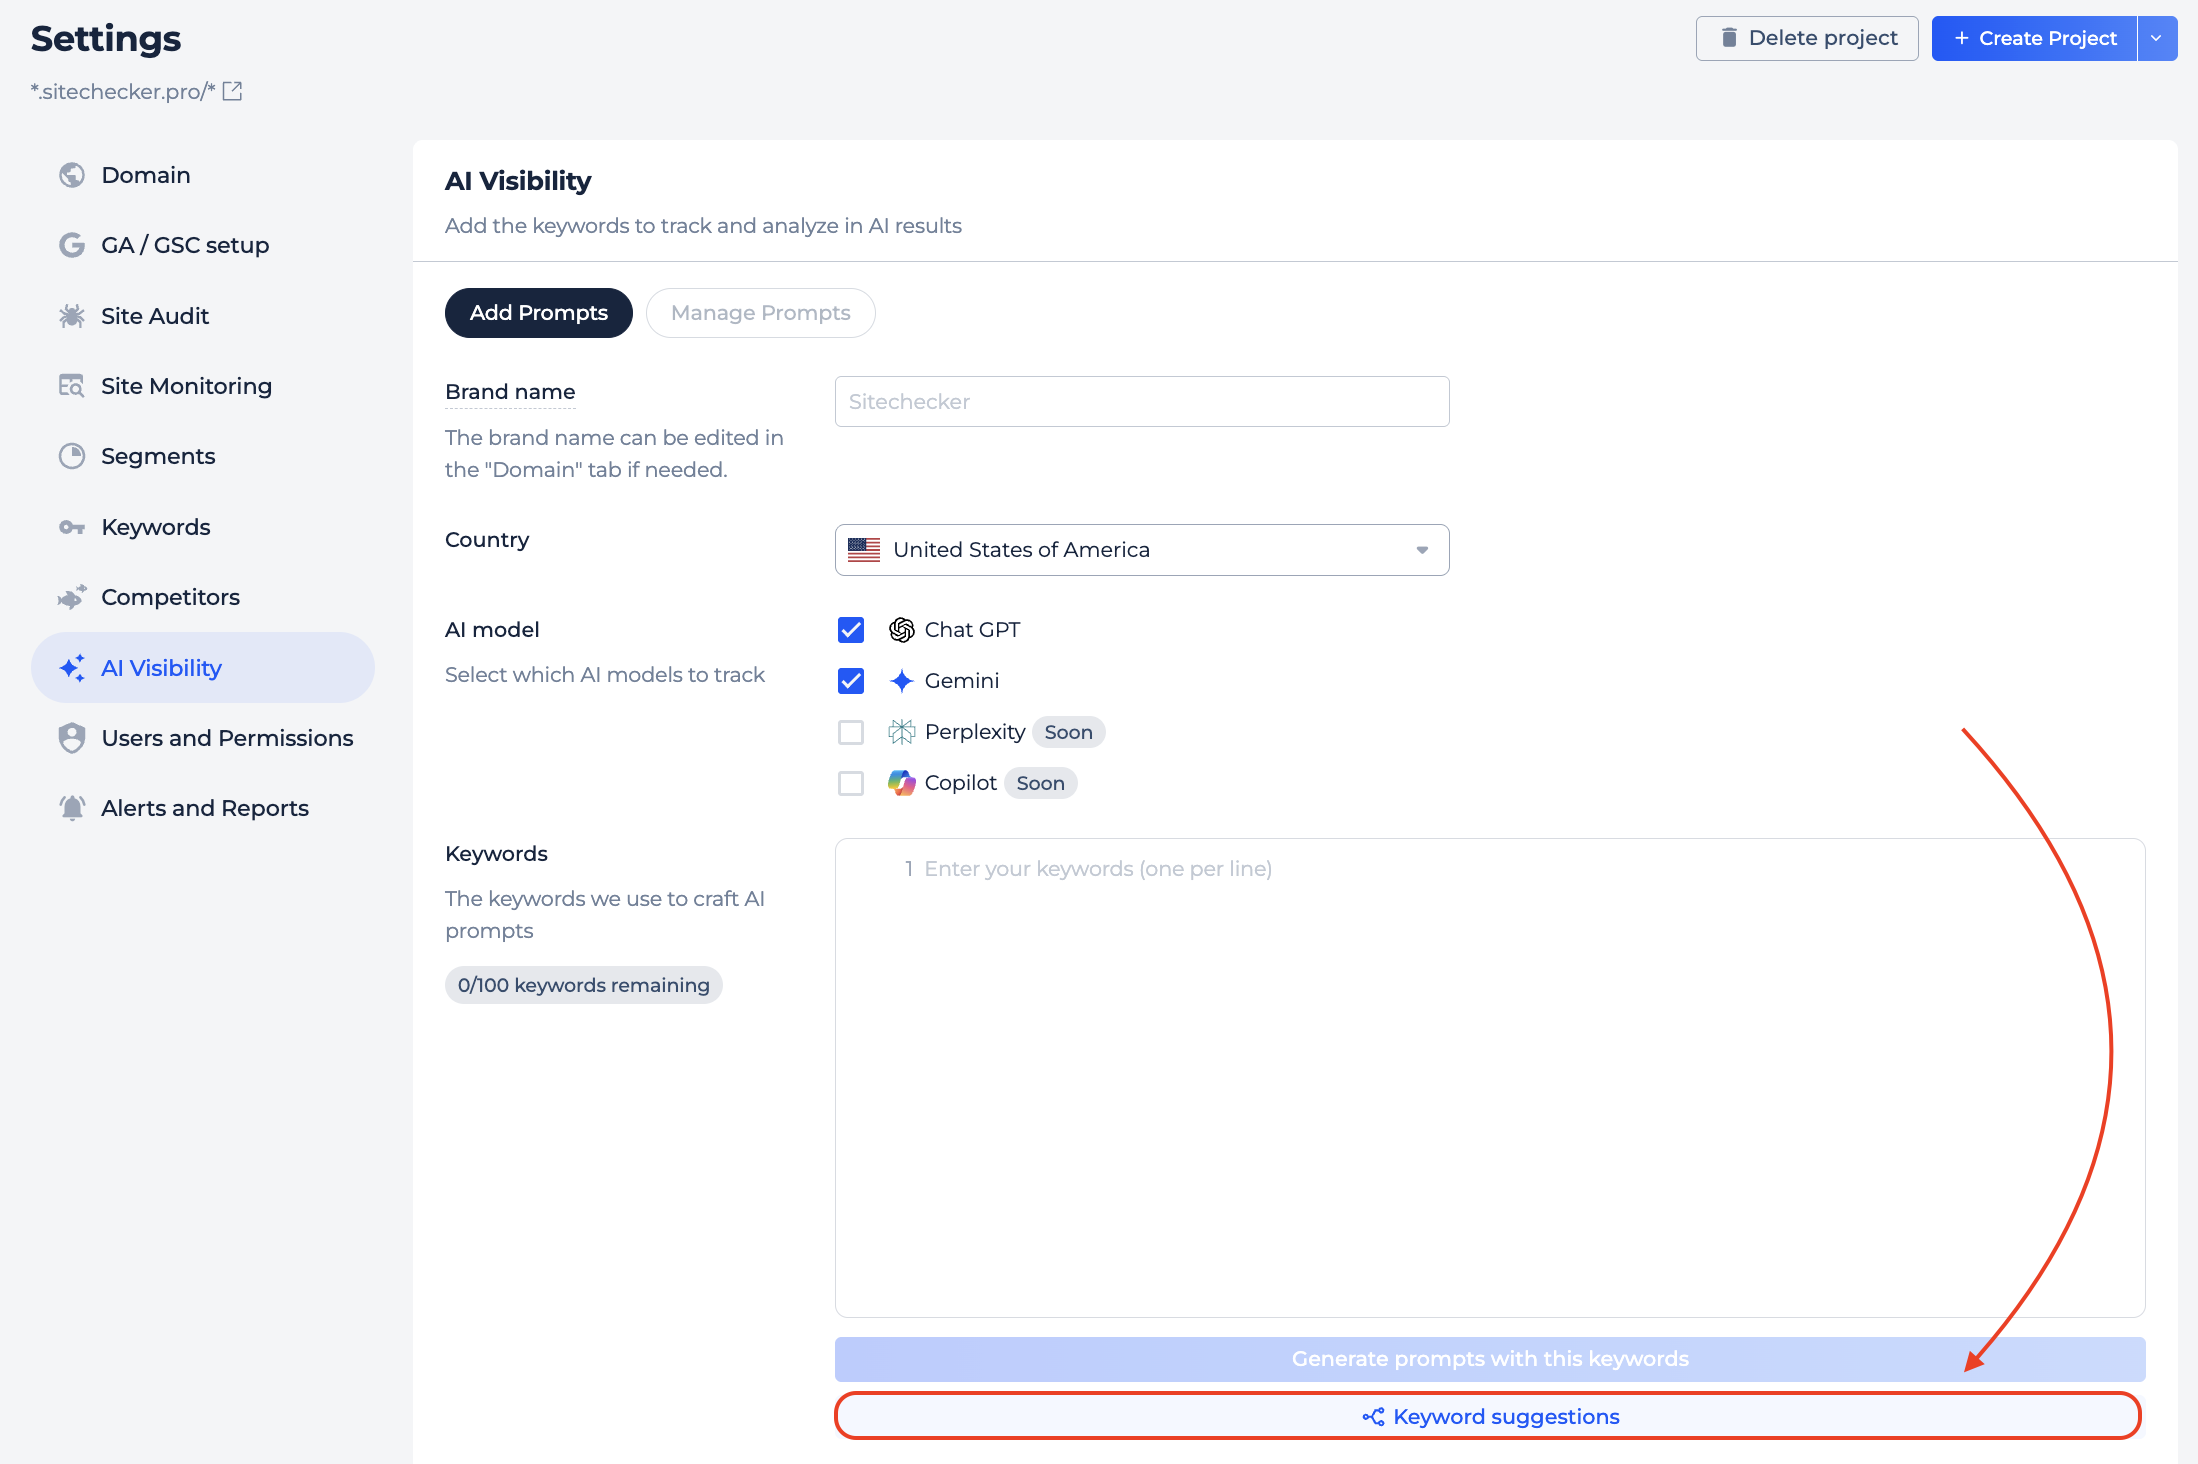Image resolution: width=2198 pixels, height=1464 pixels.
Task: Enable the Copilot checkbox
Action: click(851, 783)
